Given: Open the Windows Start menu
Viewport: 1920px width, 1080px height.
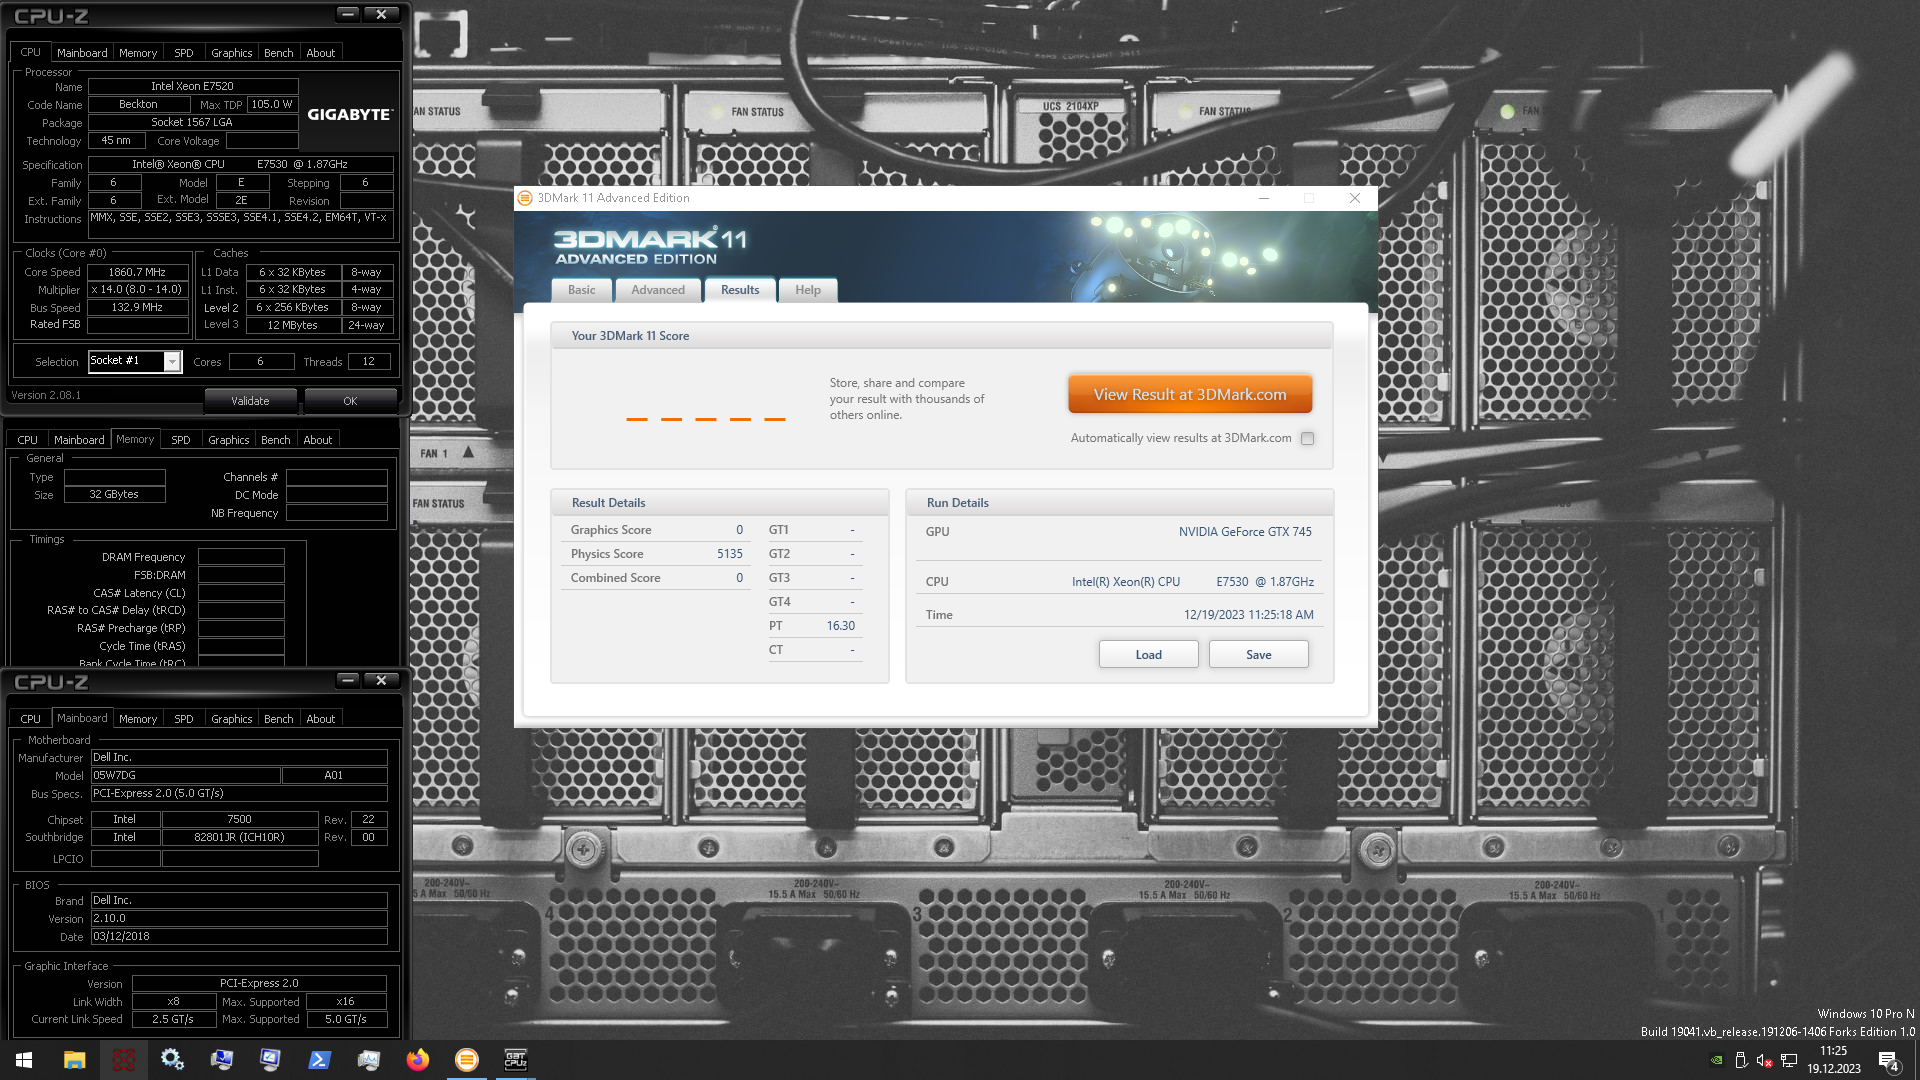Looking at the screenshot, I should pyautogui.click(x=24, y=1060).
